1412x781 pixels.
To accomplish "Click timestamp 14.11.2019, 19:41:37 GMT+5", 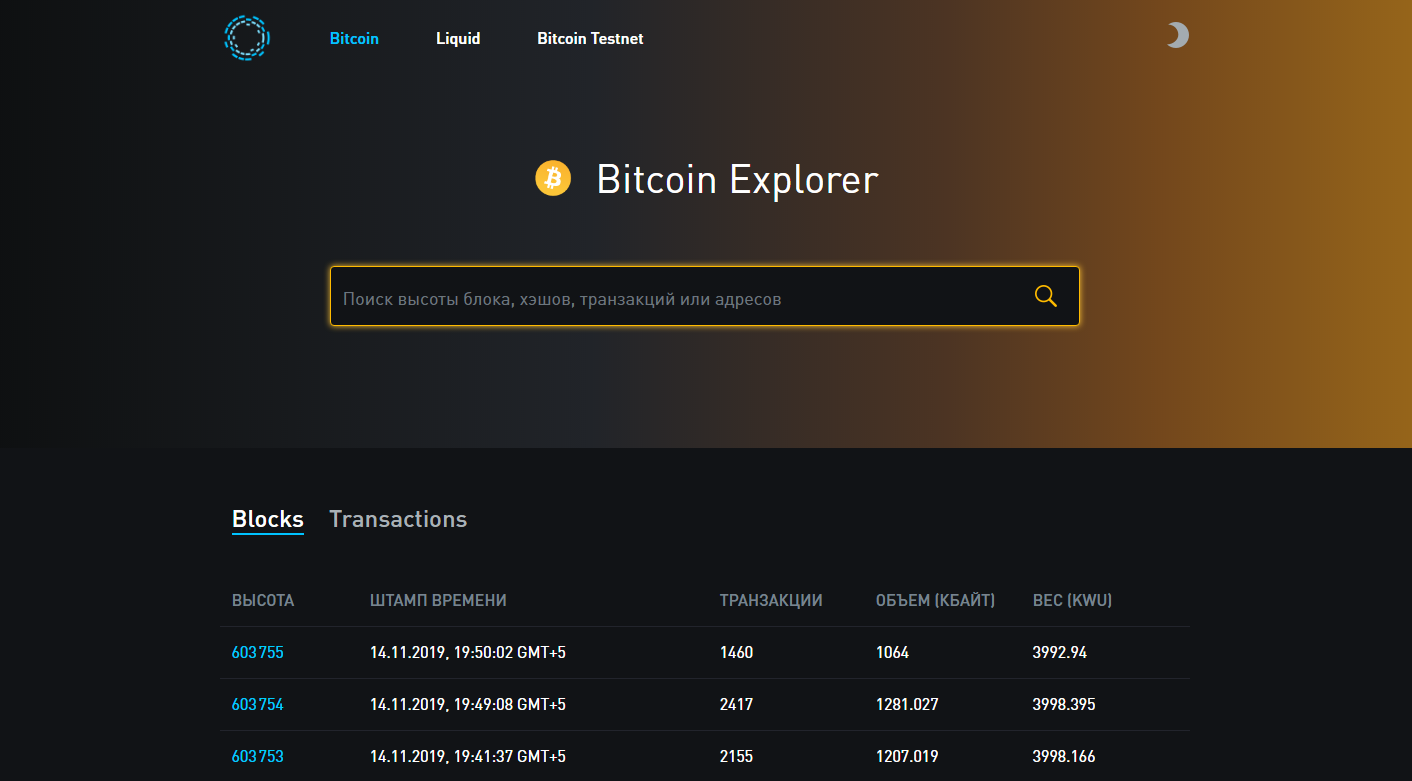I will click(x=468, y=756).
